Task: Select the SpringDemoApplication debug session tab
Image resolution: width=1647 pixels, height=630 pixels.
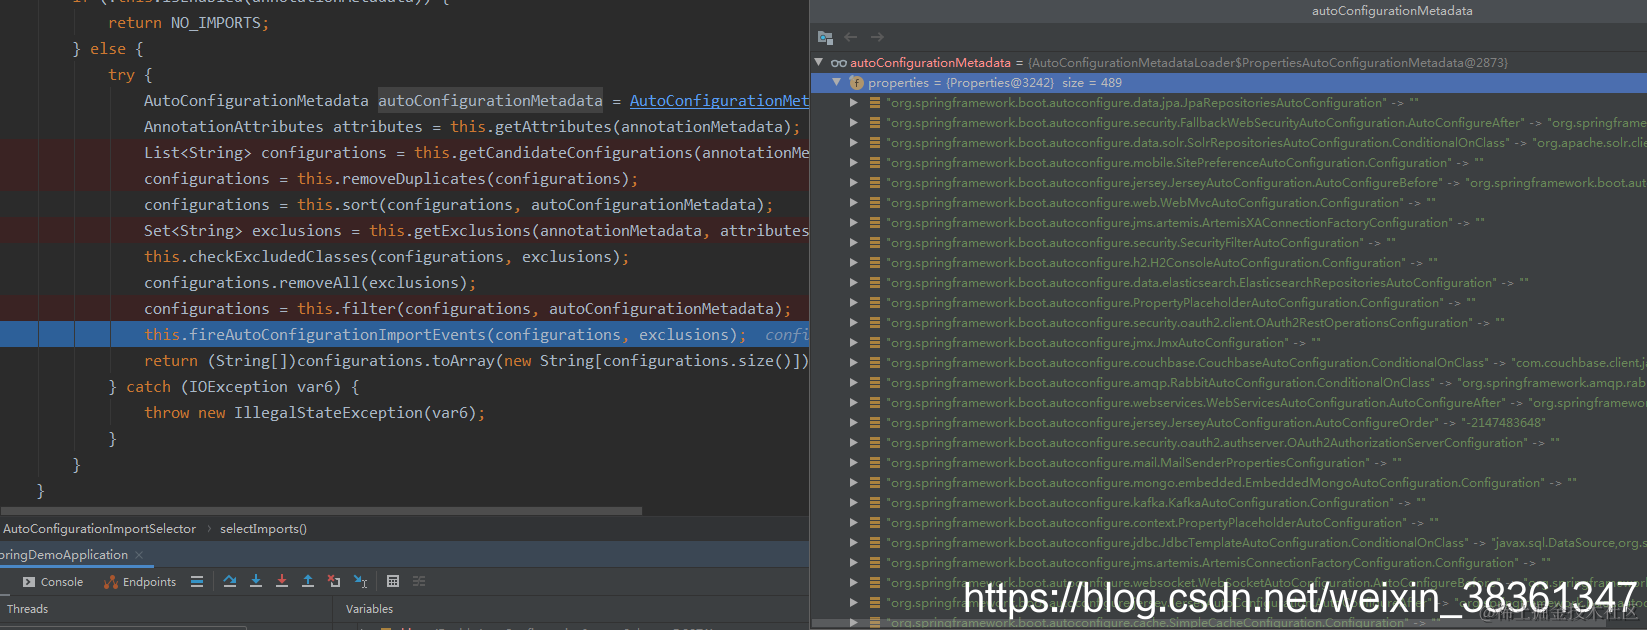Action: tap(64, 555)
